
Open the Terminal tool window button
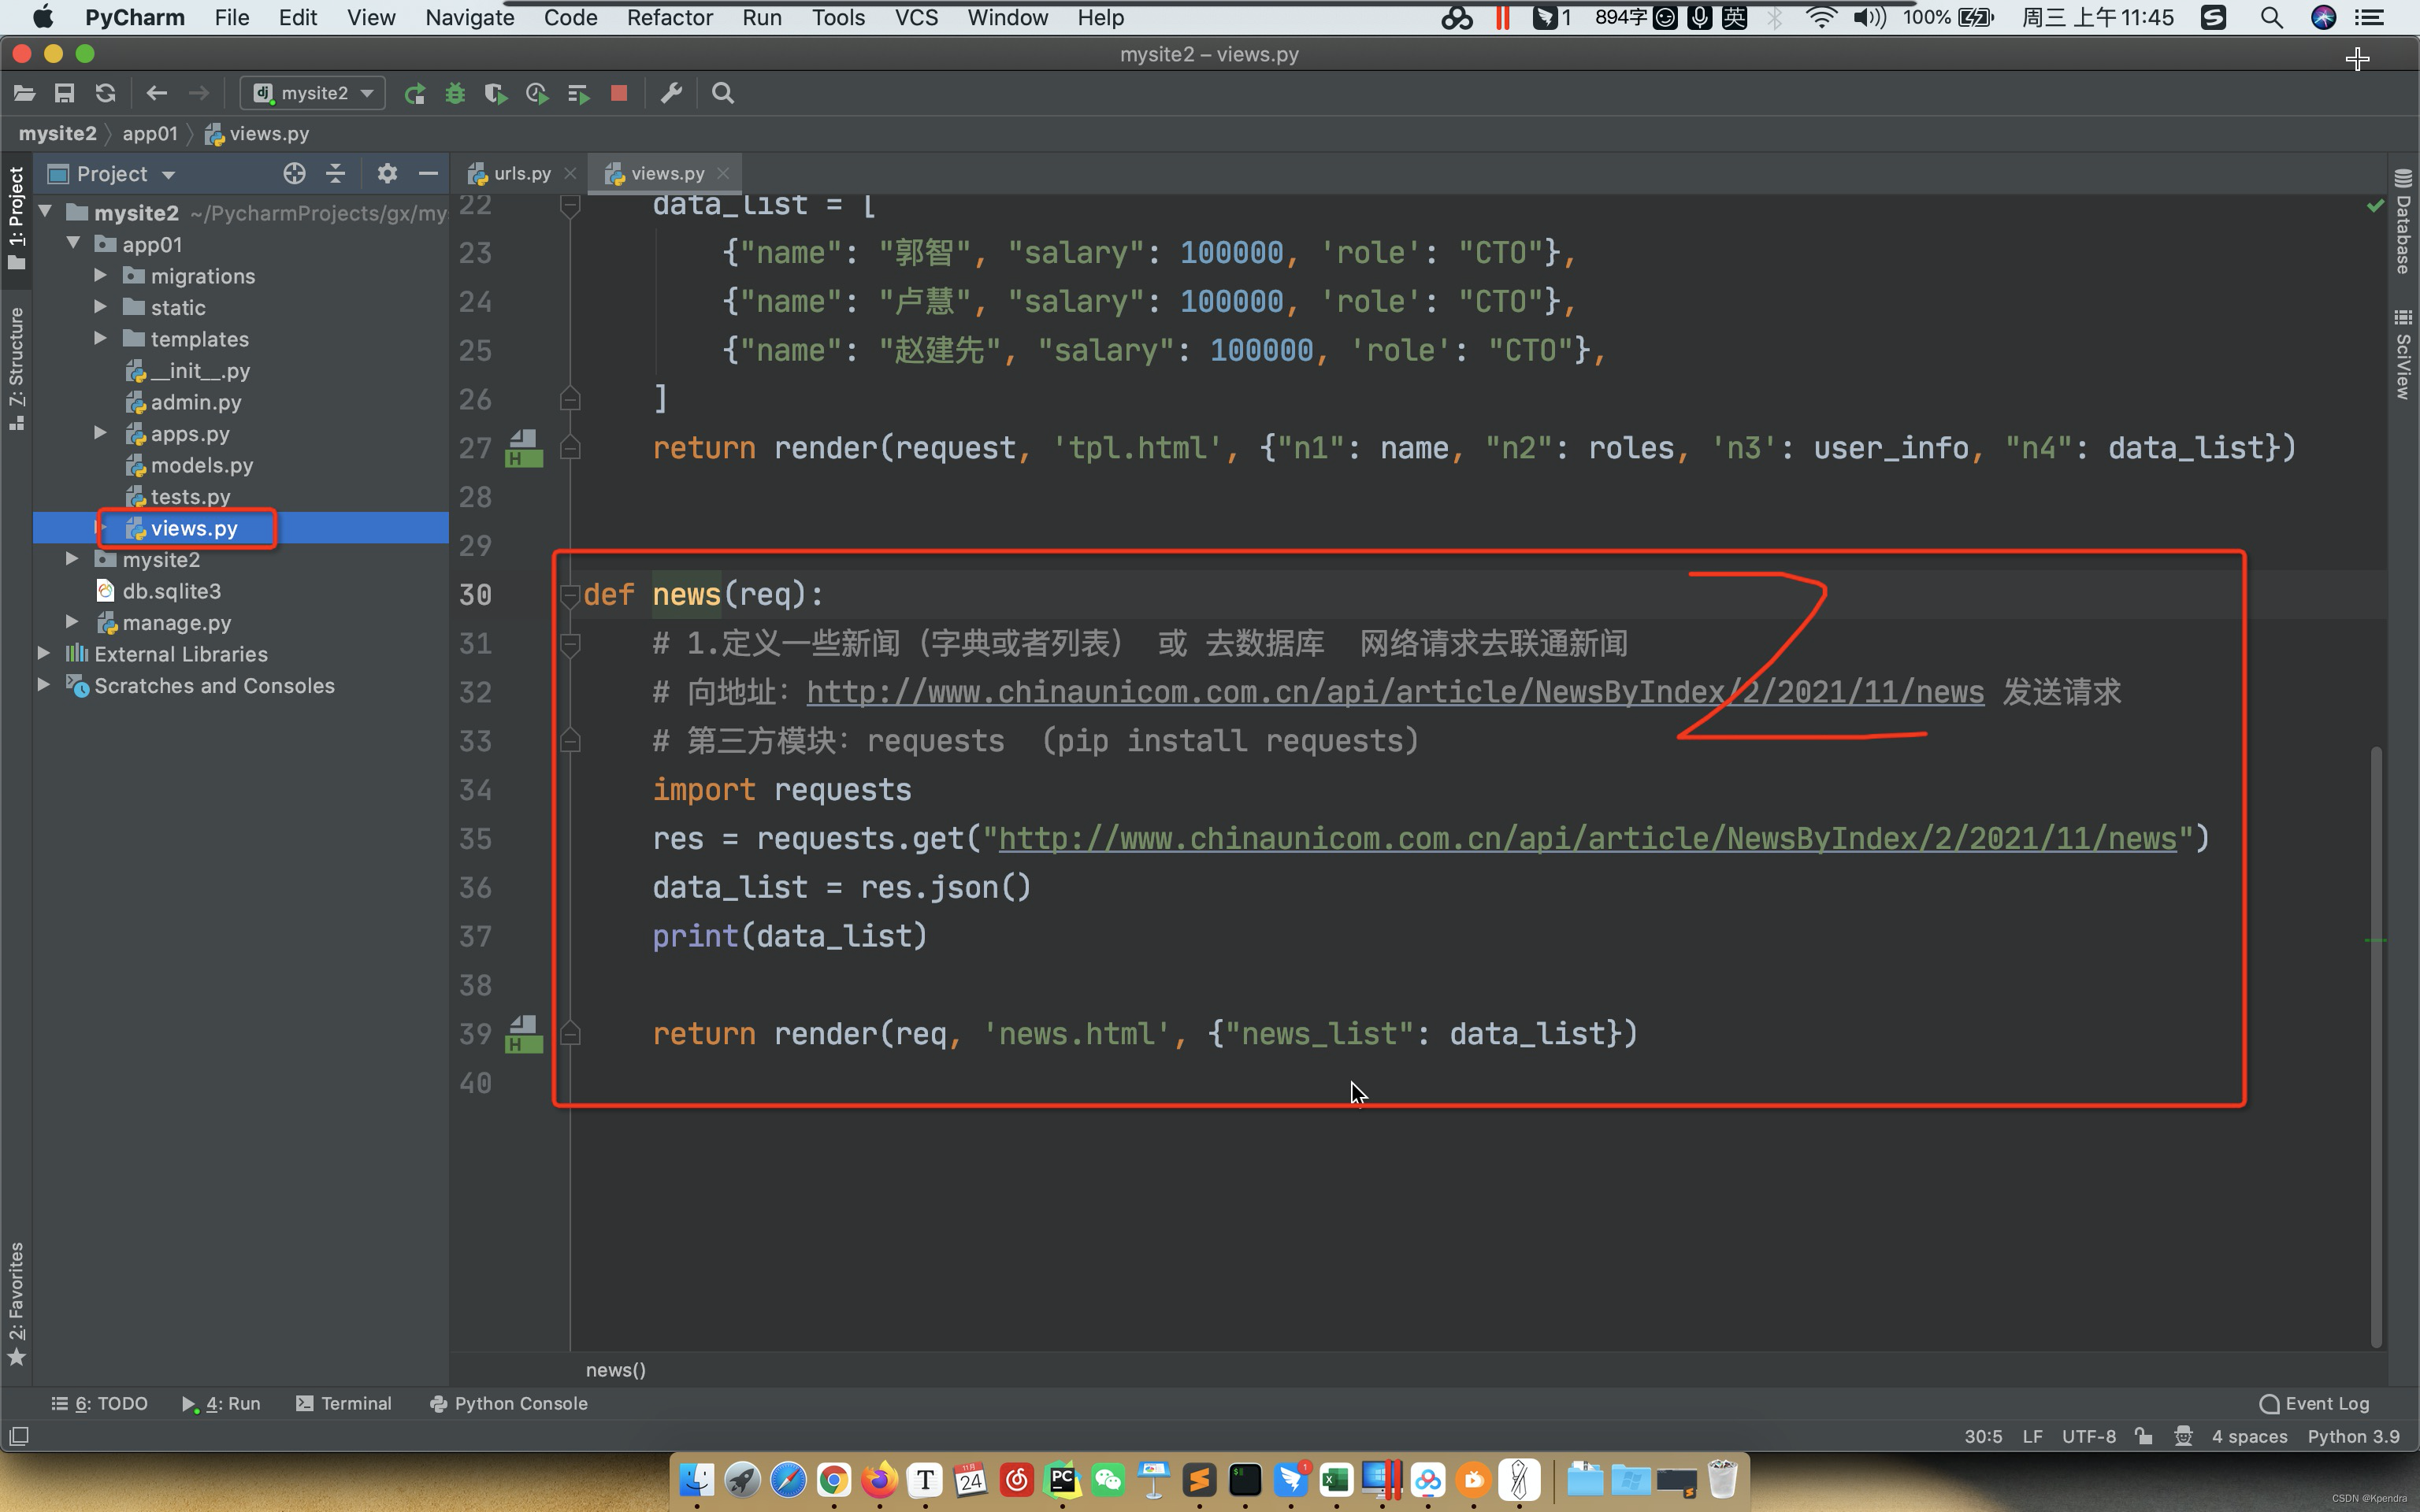[x=344, y=1403]
